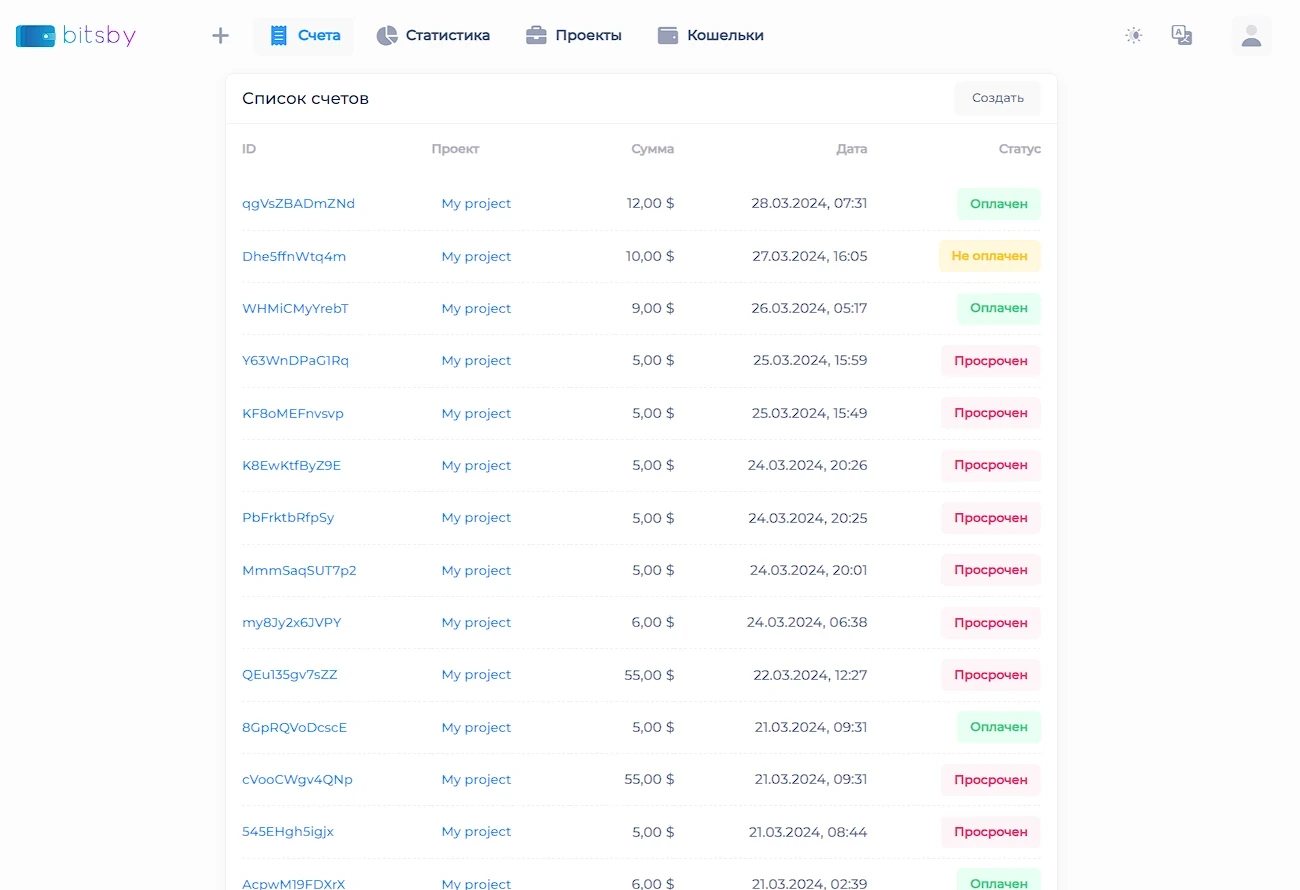The image size is (1300, 890).
Task: Open the Счета tab
Action: click(x=304, y=36)
